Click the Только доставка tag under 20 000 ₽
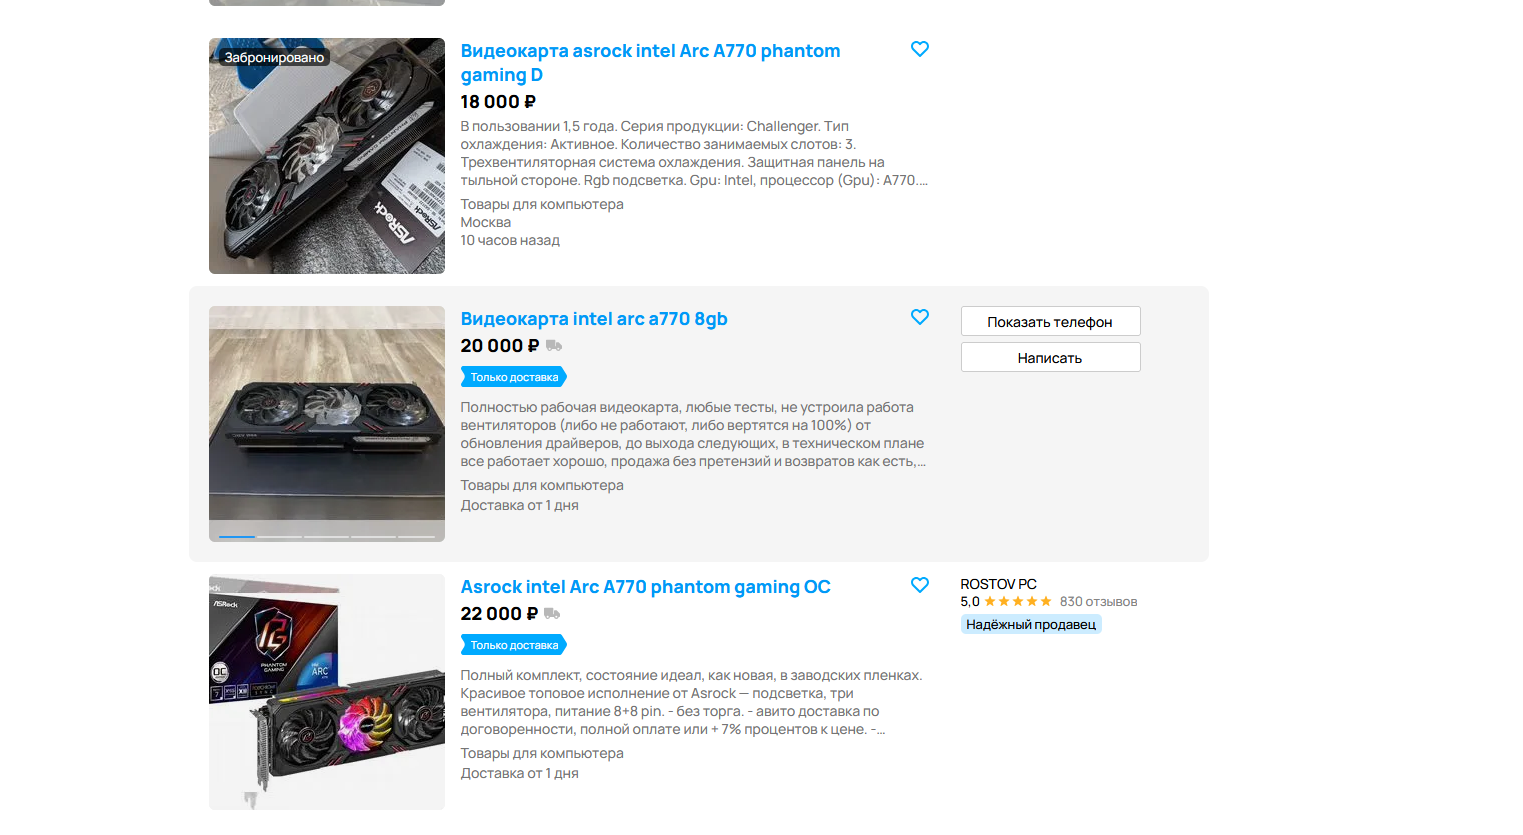Viewport: 1523px width, 835px height. [514, 377]
